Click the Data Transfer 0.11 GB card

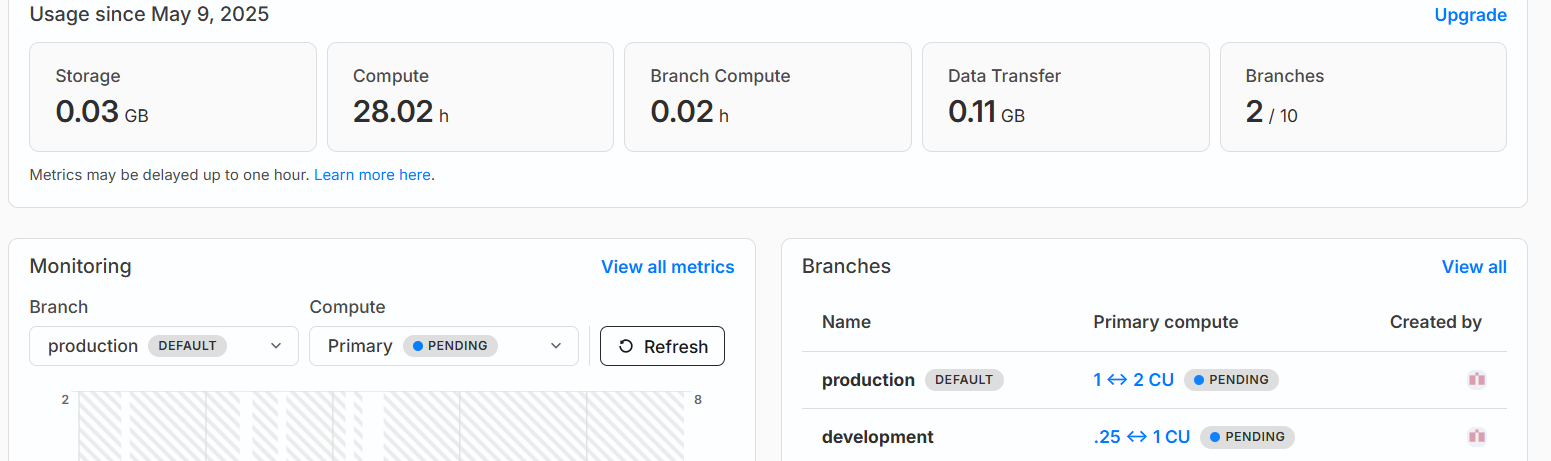pyautogui.click(x=1065, y=97)
